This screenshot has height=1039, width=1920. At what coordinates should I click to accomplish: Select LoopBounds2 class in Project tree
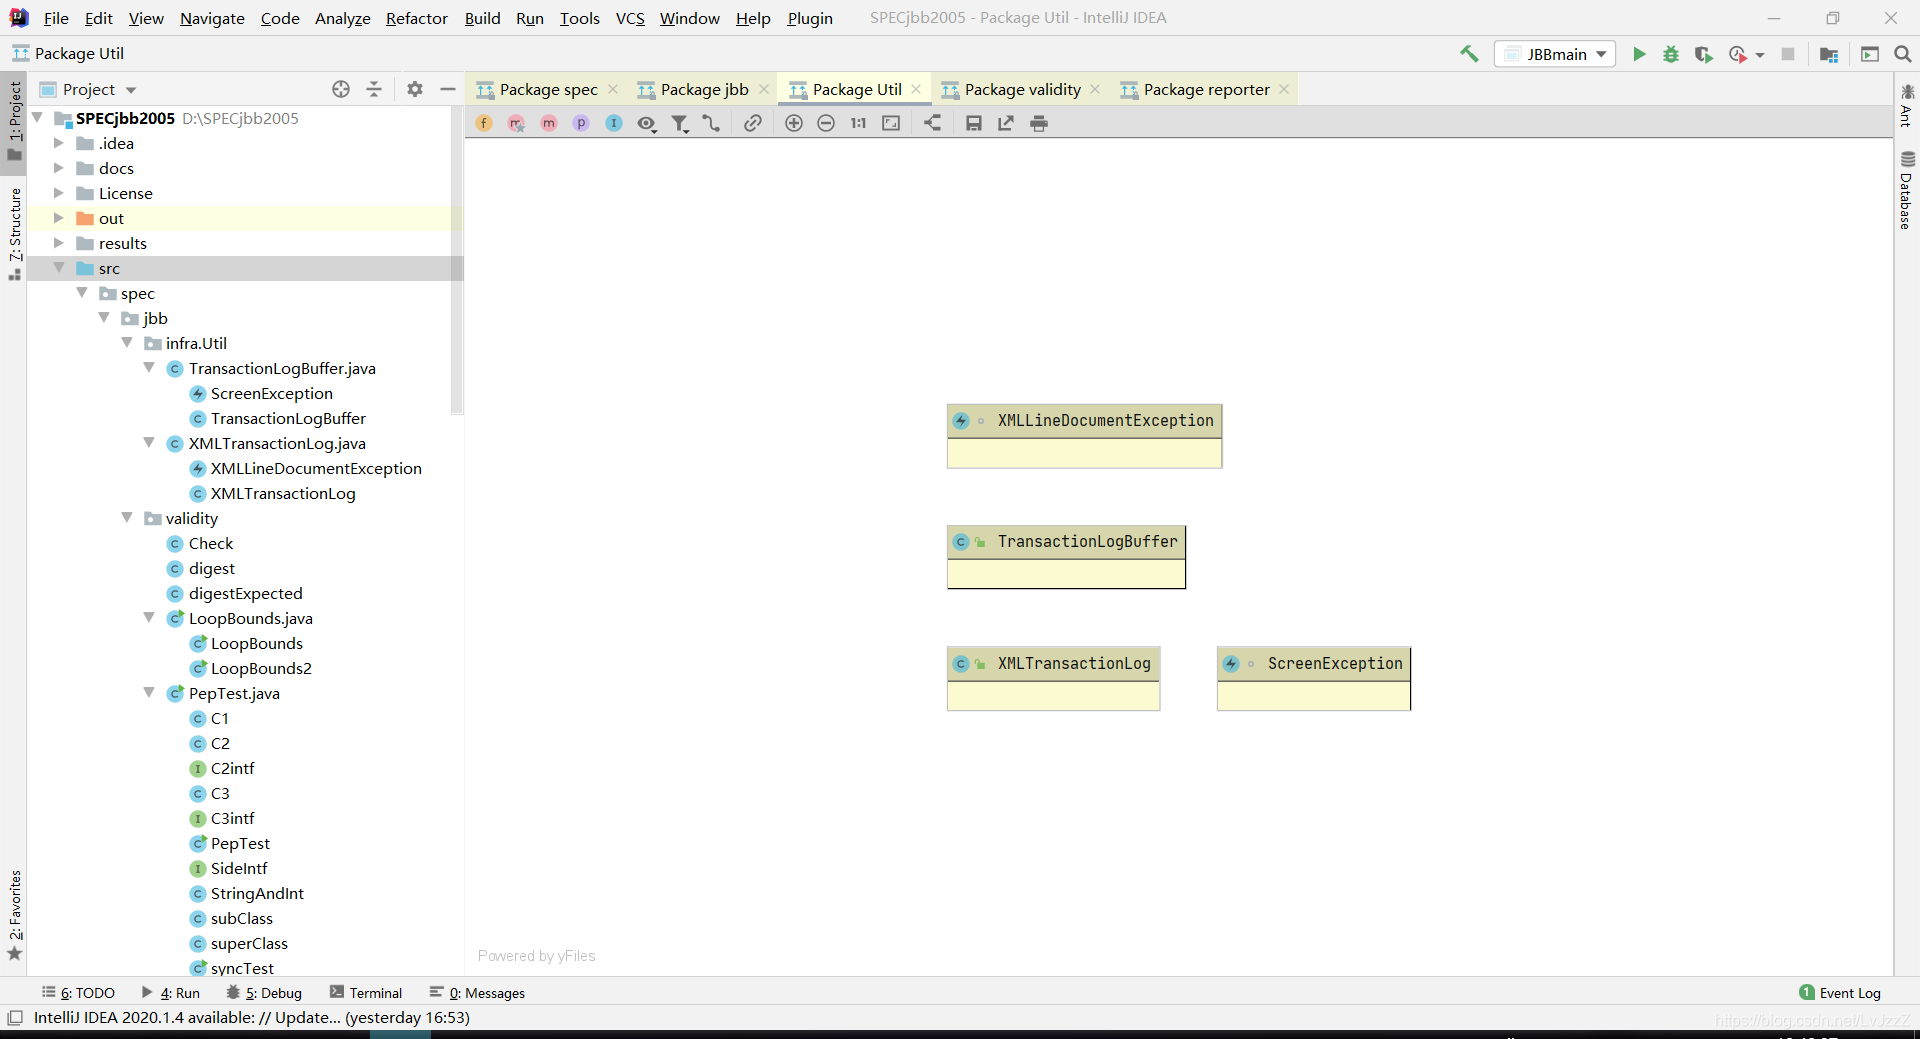(x=260, y=668)
